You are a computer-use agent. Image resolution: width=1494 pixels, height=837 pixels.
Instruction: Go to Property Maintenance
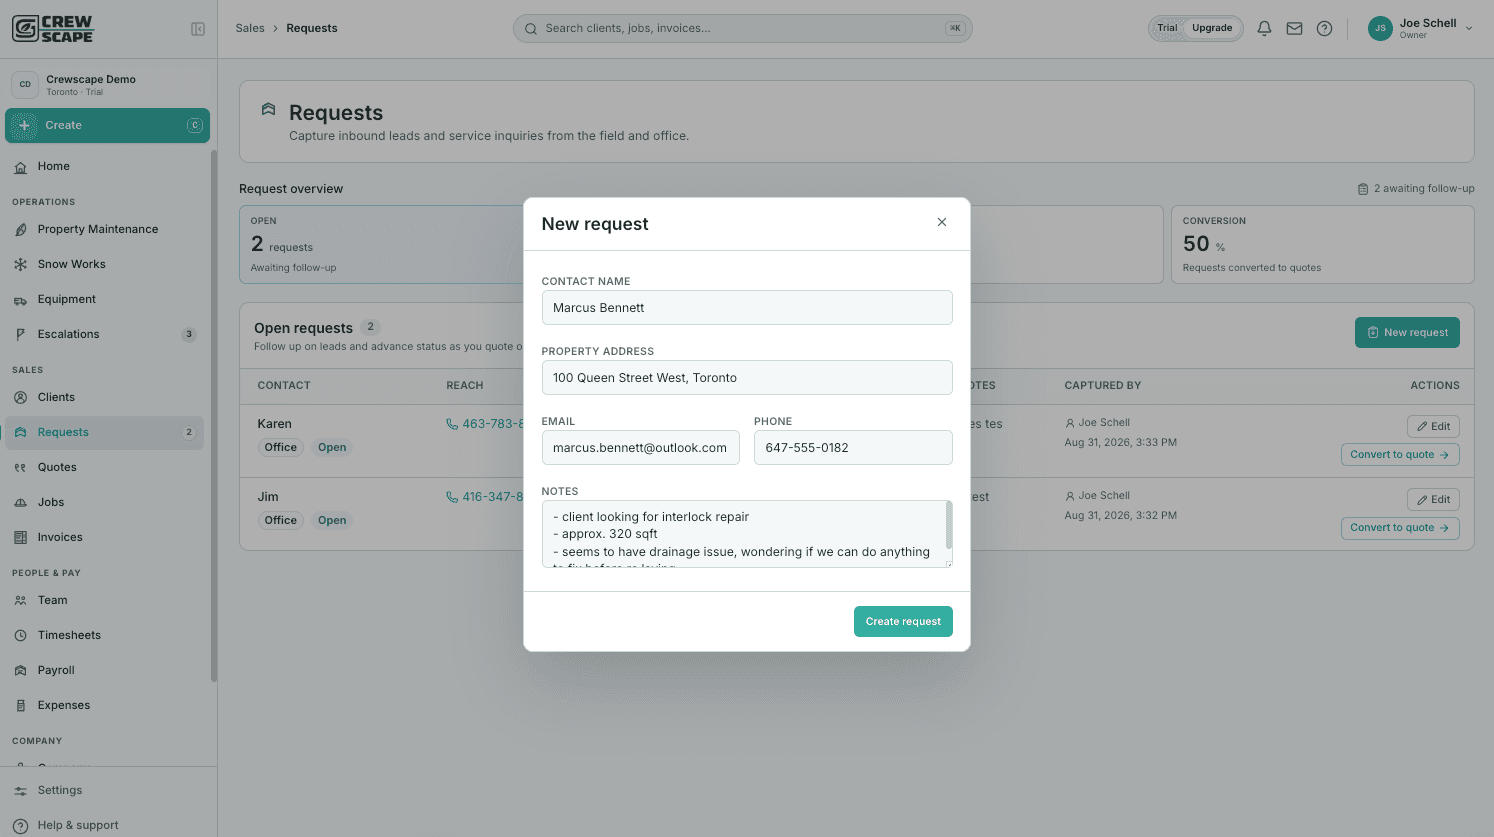[x=107, y=230]
